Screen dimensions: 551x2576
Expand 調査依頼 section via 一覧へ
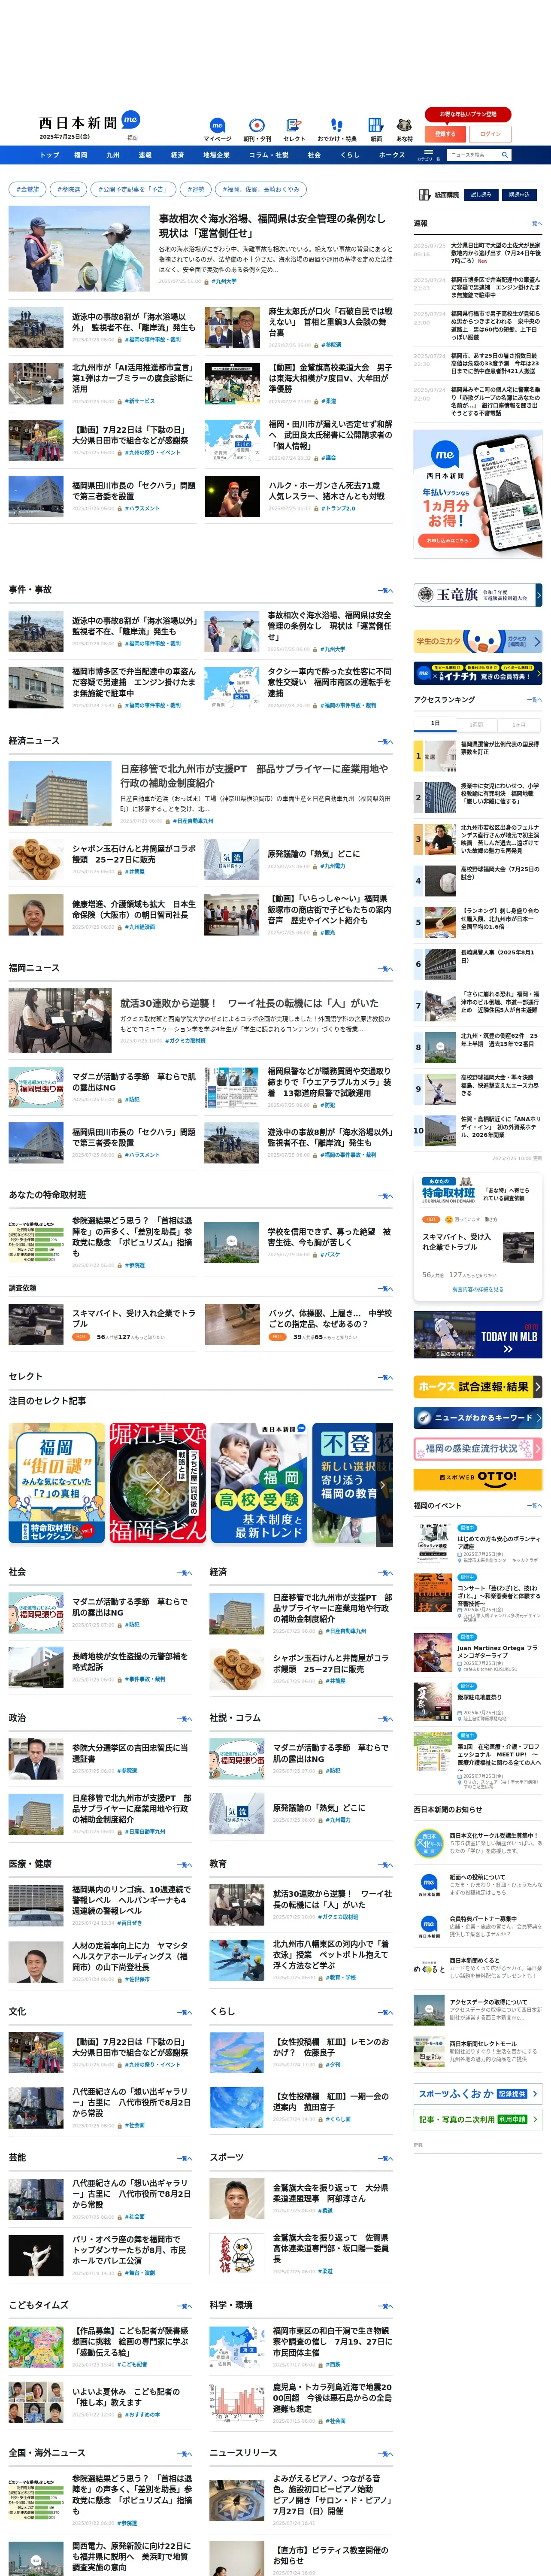(385, 1289)
